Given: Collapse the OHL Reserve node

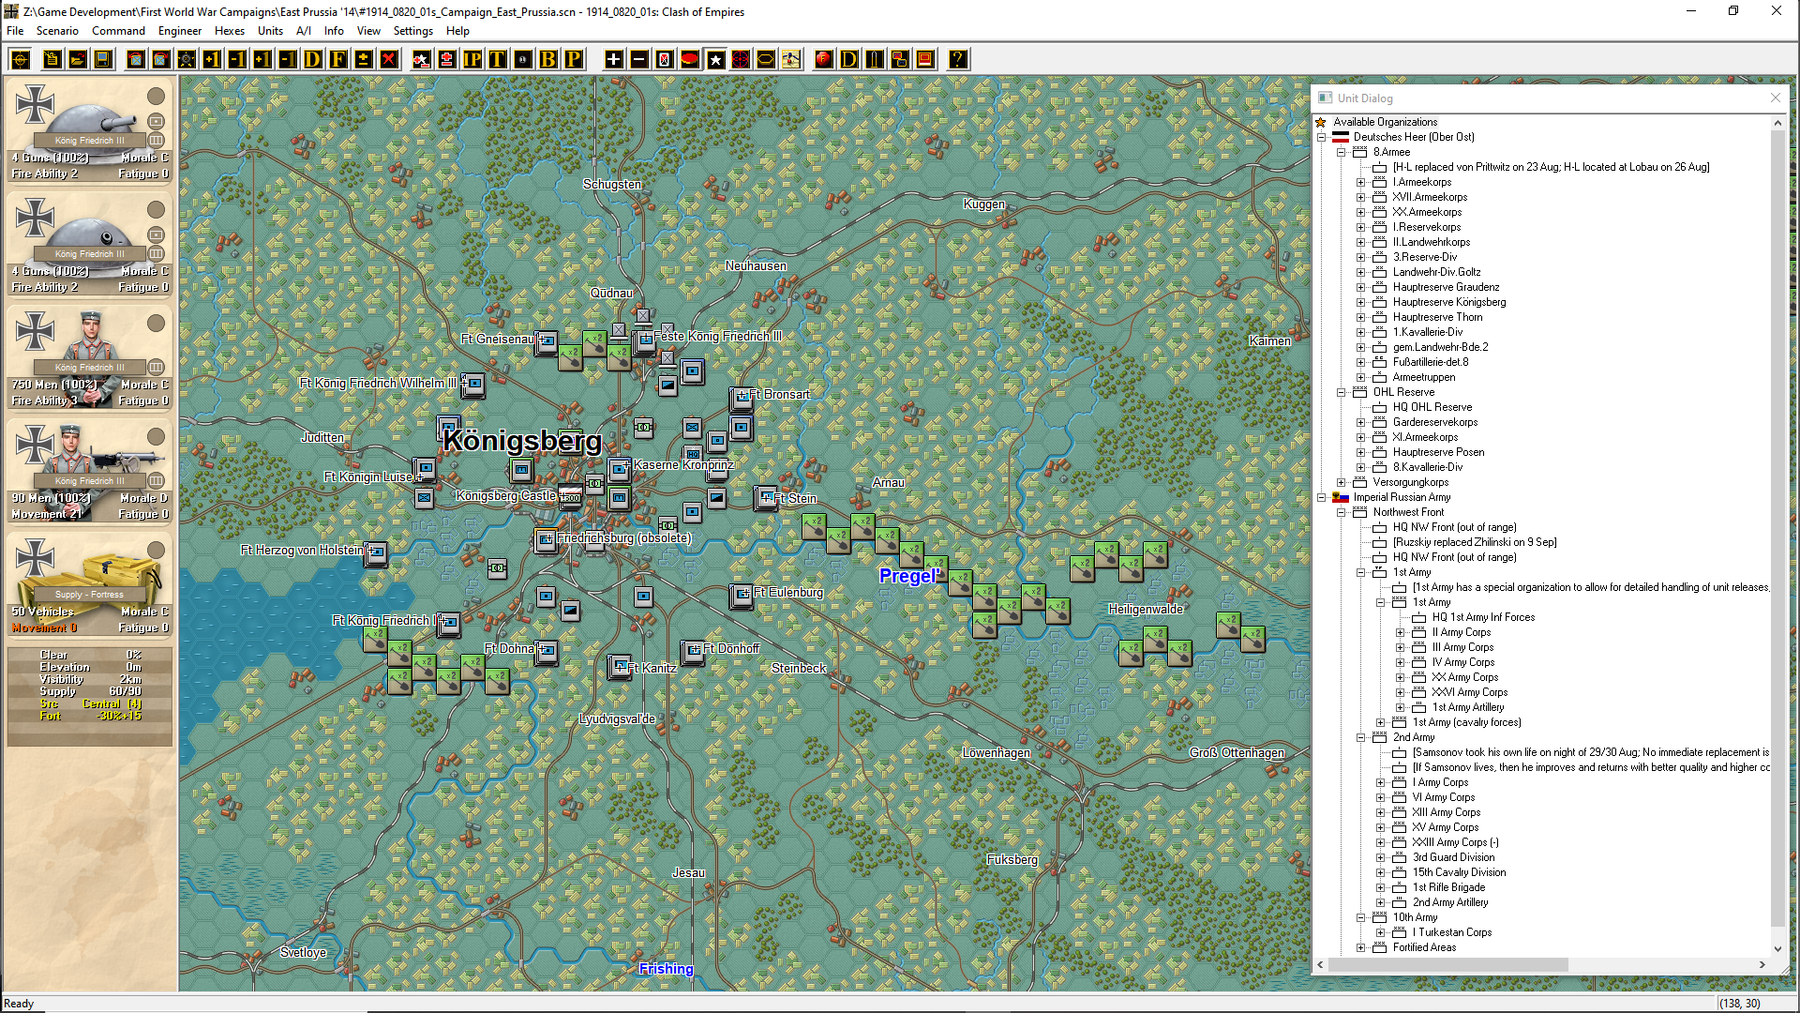Looking at the screenshot, I should coord(1342,392).
